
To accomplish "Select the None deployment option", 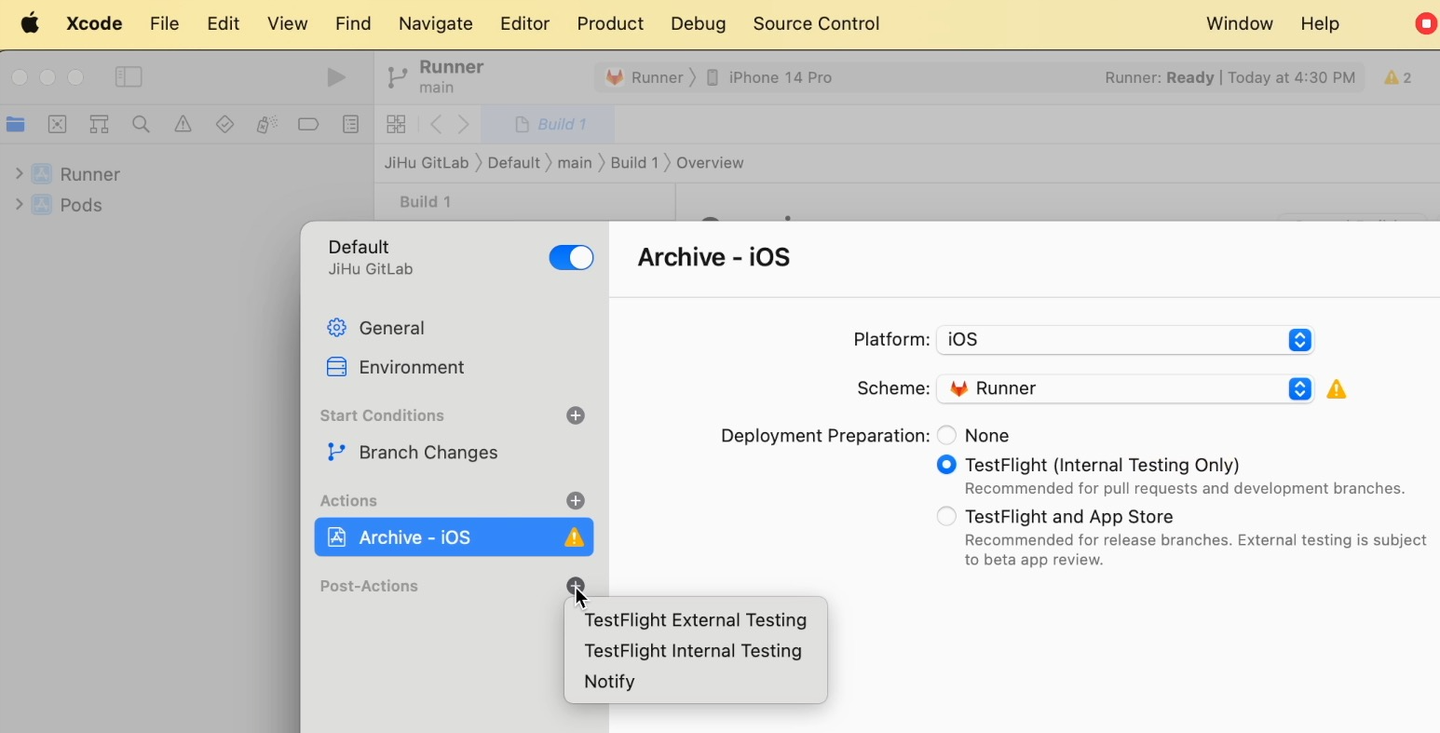I will tap(946, 435).
